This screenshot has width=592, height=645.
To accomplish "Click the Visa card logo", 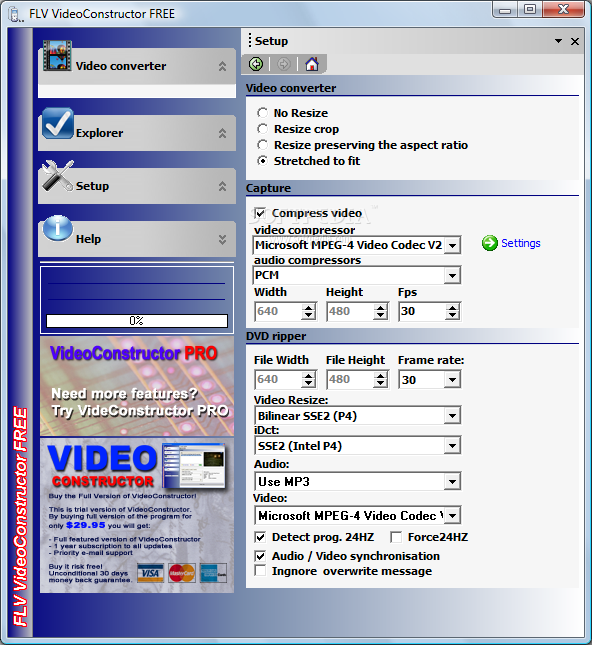I will 150,573.
